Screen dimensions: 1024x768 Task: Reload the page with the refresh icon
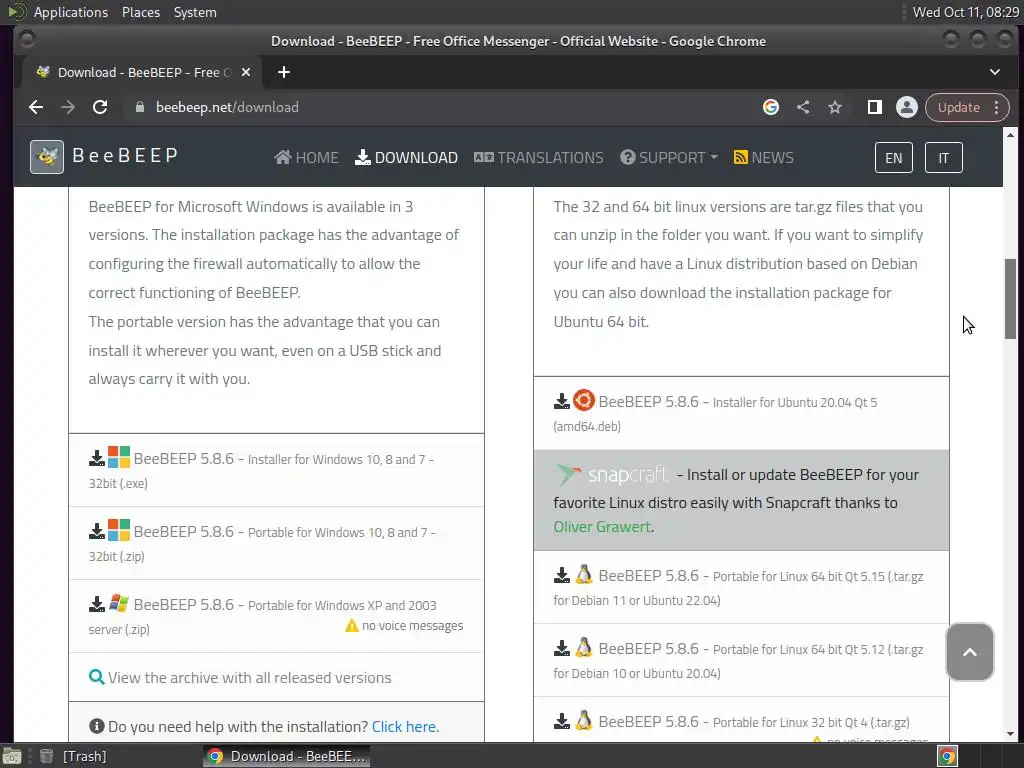pyautogui.click(x=100, y=107)
